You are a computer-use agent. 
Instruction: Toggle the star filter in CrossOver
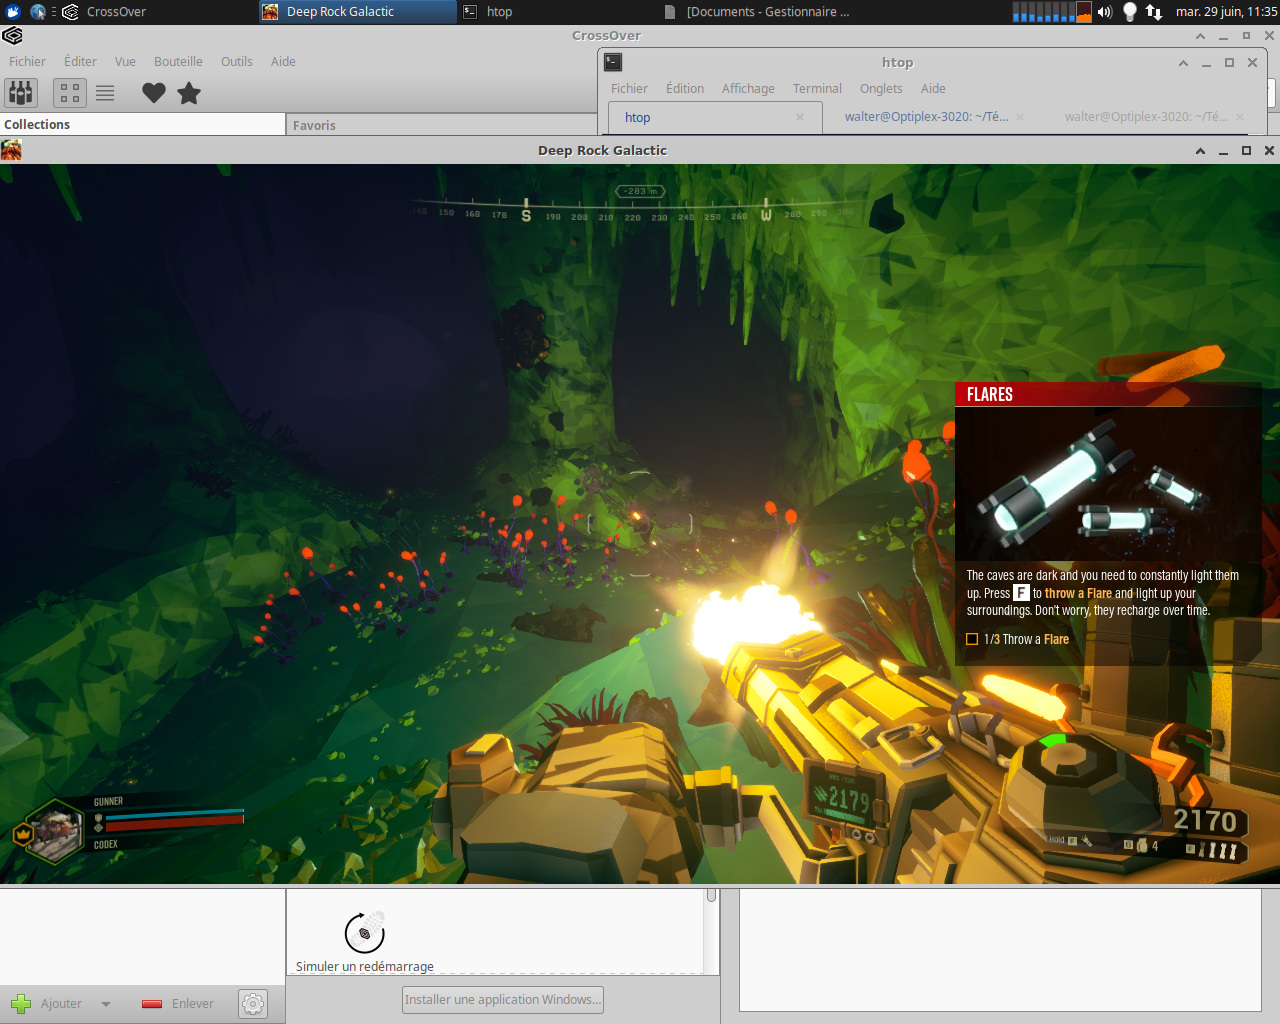(x=186, y=92)
